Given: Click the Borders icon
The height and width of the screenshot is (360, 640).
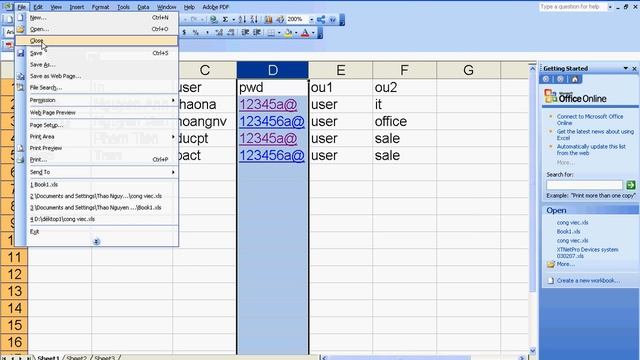Looking at the screenshot, I should coord(271,33).
